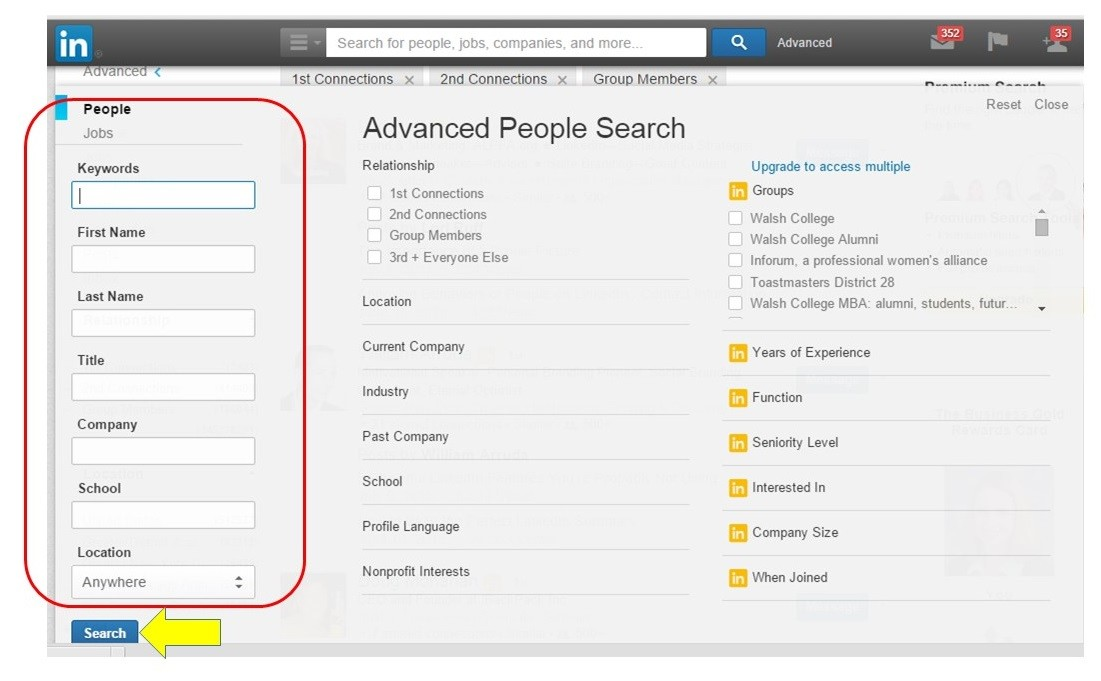Check the Inforum women's alliance checkbox
1101x681 pixels.
[735, 260]
